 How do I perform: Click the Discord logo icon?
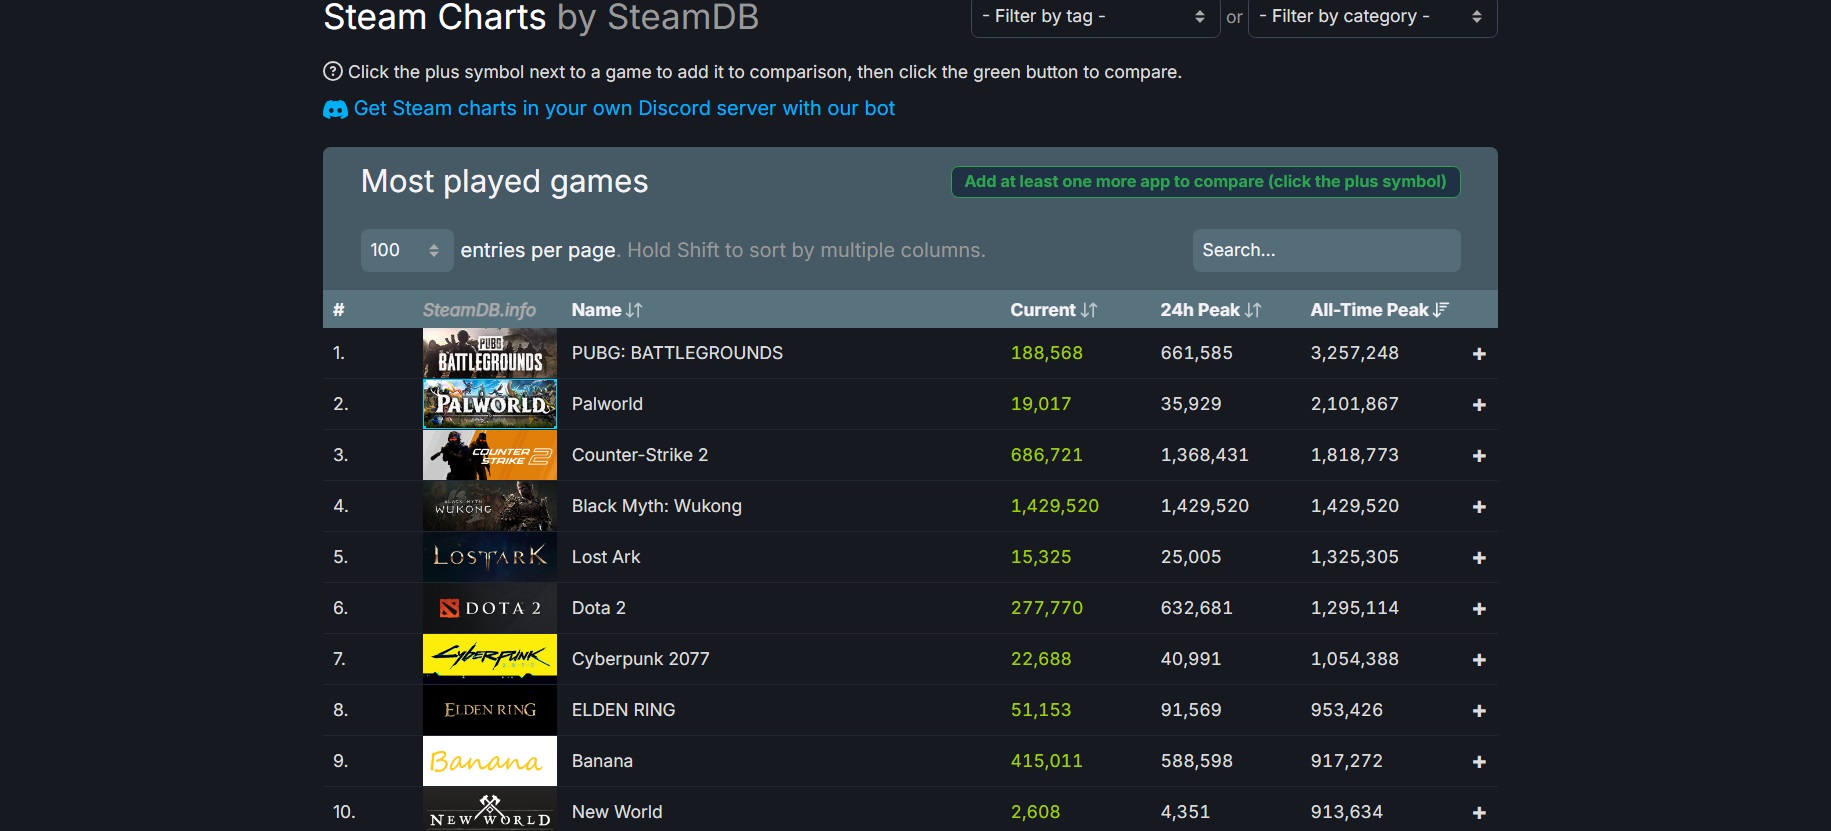tap(335, 109)
